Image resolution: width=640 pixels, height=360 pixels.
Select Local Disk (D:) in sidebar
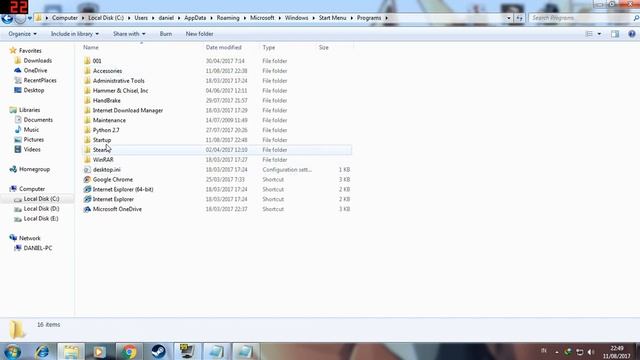click(x=41, y=209)
